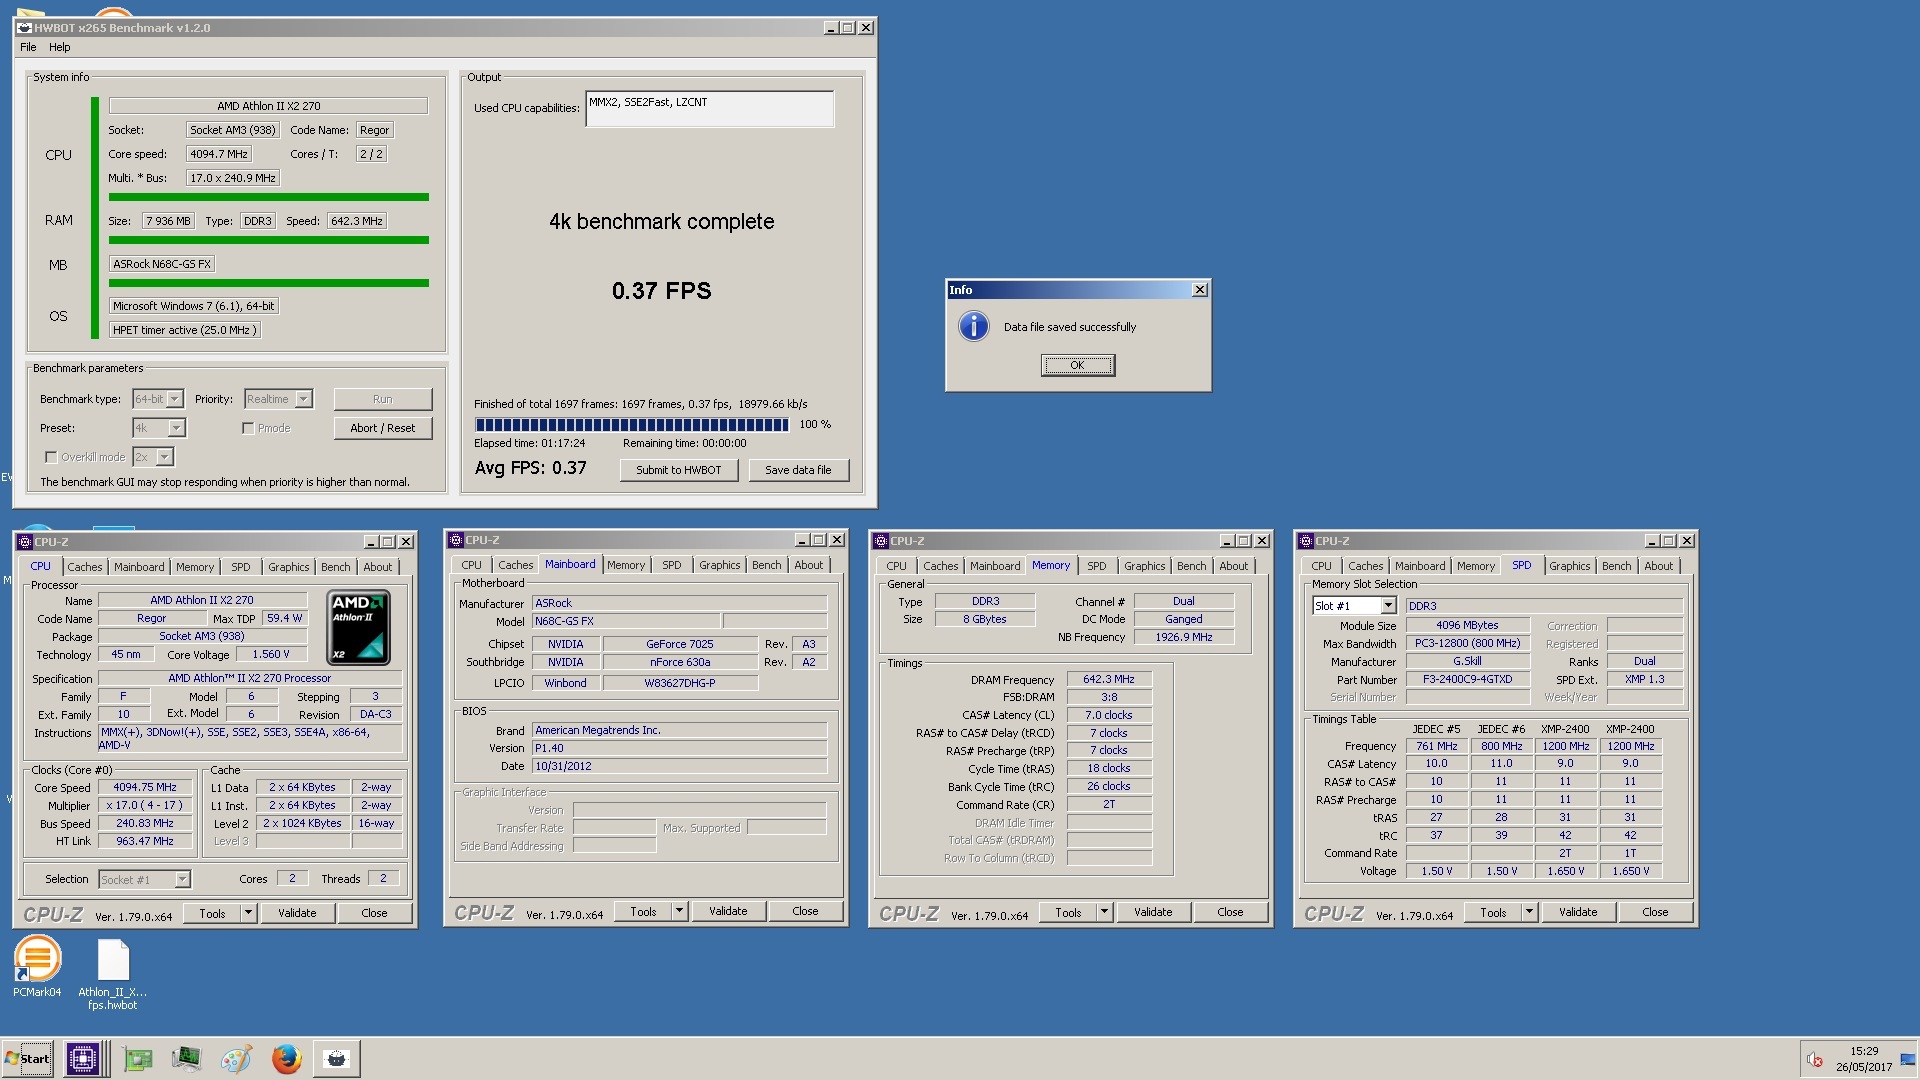The height and width of the screenshot is (1080, 1920).
Task: Switch to Bench tab in CPU-Z Mainboard window
Action: [767, 565]
